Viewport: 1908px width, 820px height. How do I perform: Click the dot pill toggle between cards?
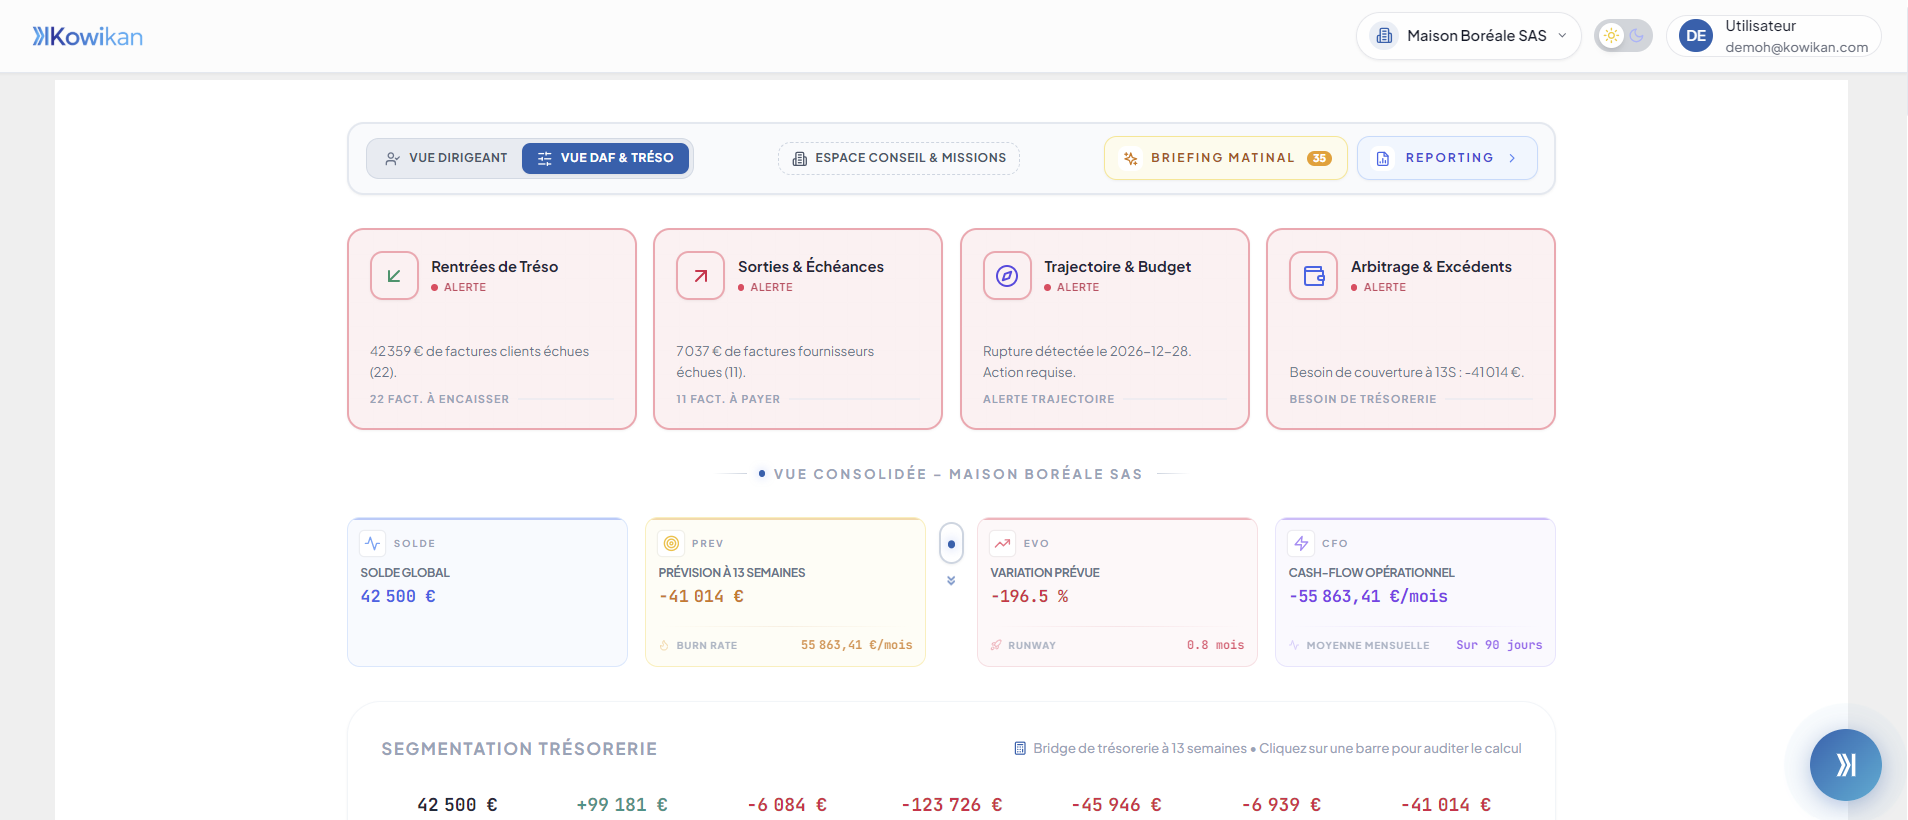pyautogui.click(x=951, y=544)
